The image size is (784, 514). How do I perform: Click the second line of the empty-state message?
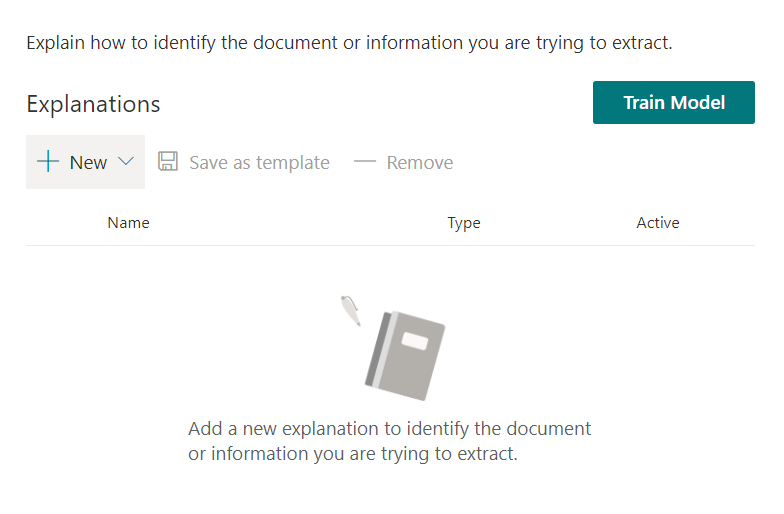352,454
